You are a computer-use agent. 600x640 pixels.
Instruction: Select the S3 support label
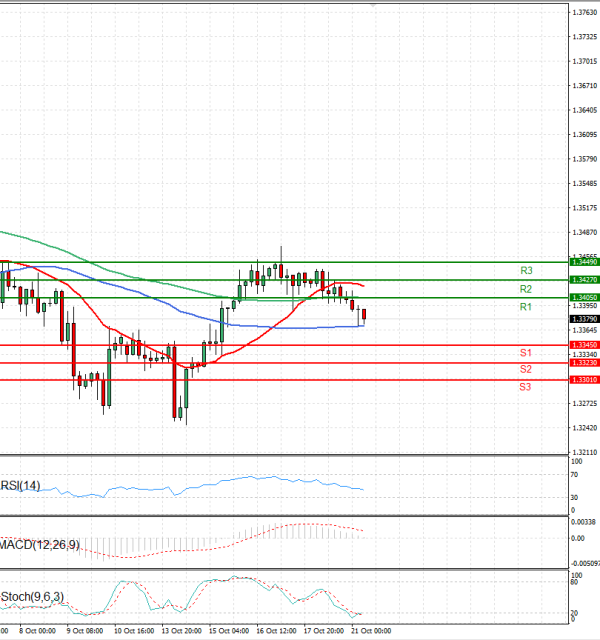[x=525, y=387]
